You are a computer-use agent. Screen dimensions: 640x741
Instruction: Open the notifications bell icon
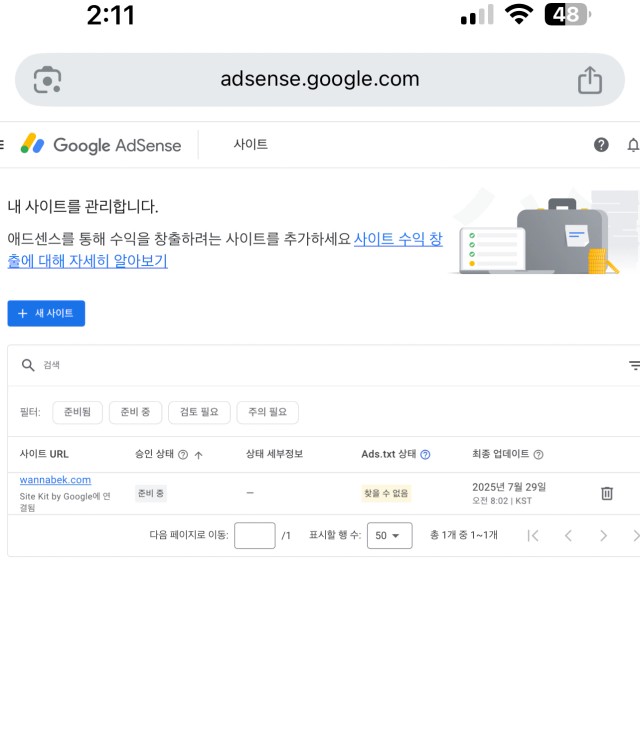633,145
